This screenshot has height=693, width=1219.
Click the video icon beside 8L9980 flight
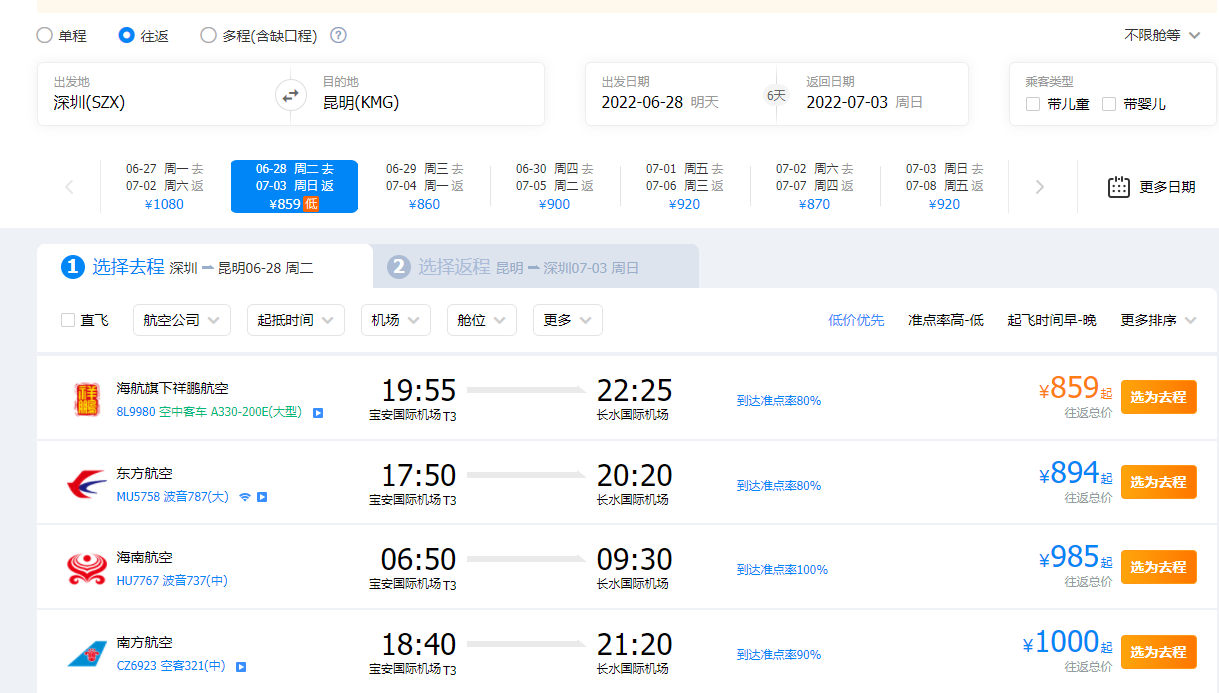tap(318, 412)
